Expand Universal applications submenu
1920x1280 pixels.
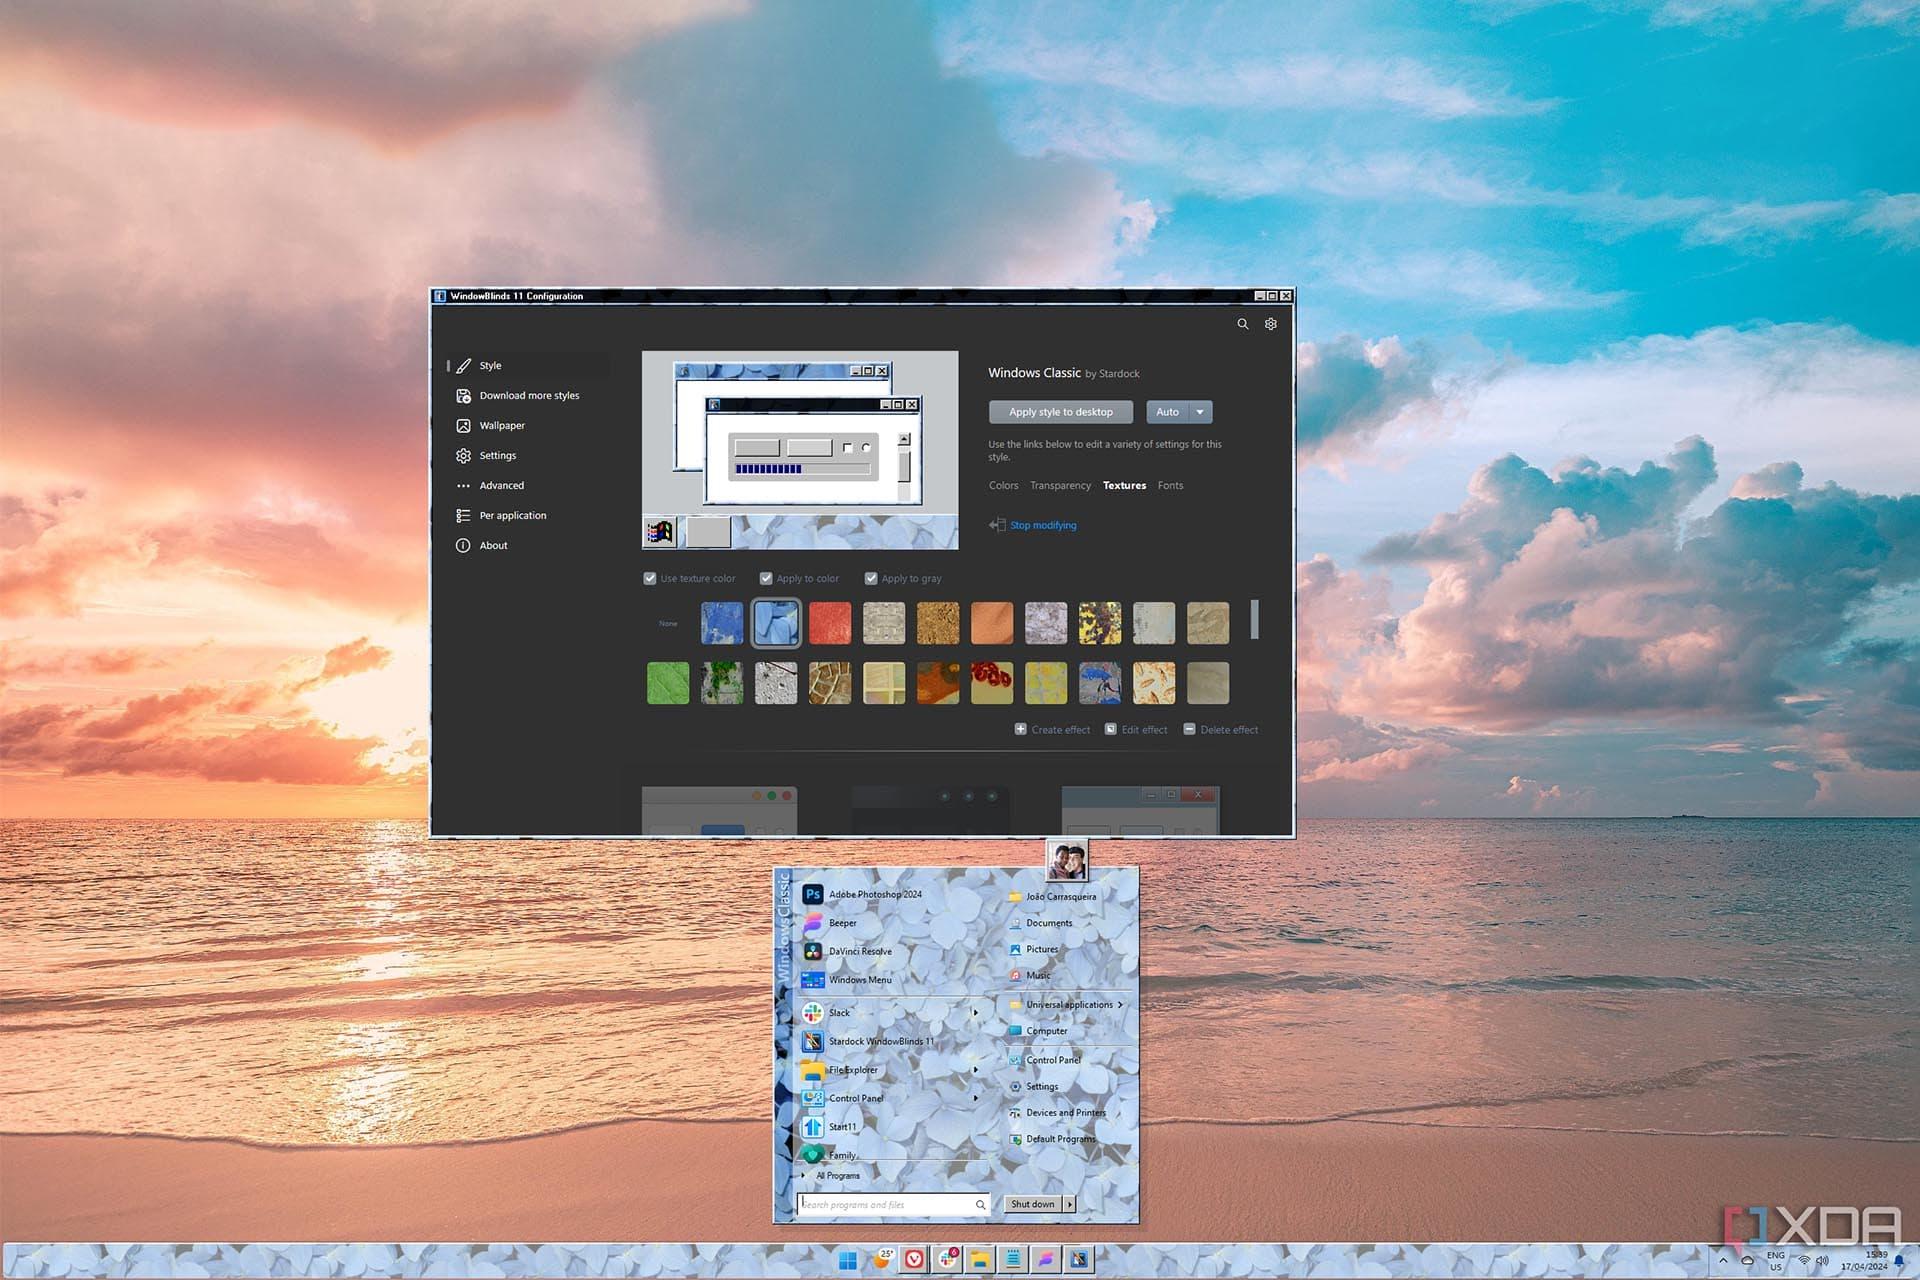tap(1069, 1005)
